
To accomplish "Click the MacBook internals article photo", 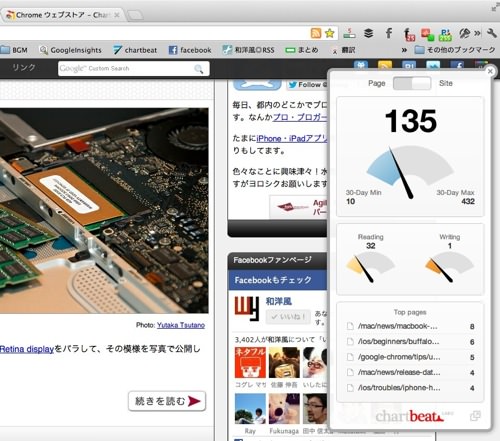I will coord(104,211).
